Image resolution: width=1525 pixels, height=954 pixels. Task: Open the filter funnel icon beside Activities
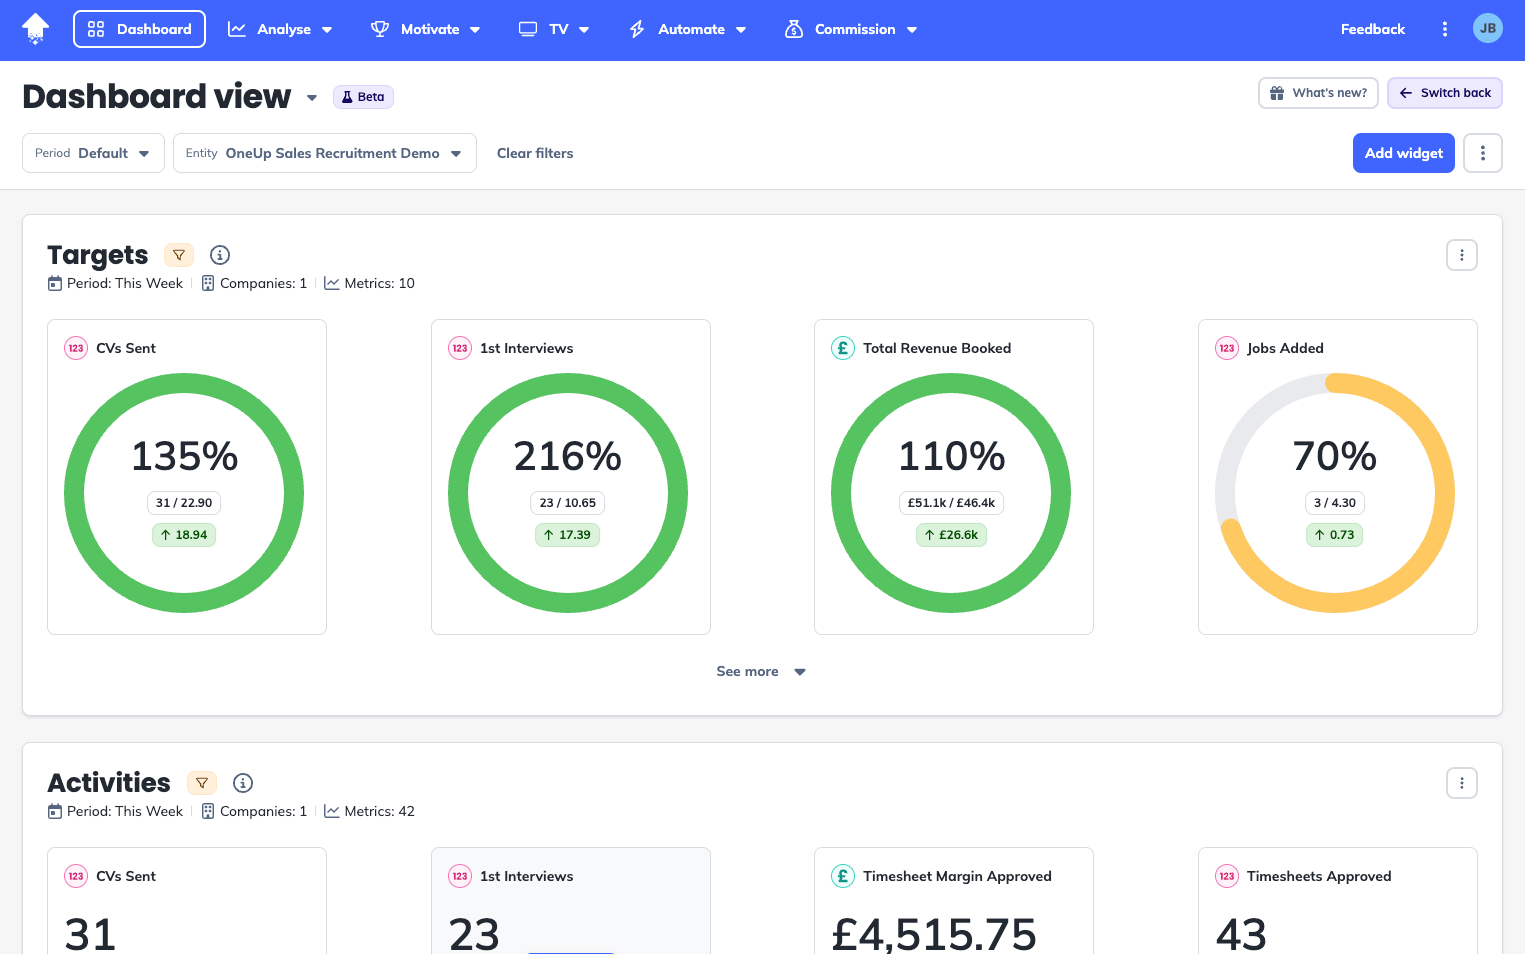[x=202, y=783]
